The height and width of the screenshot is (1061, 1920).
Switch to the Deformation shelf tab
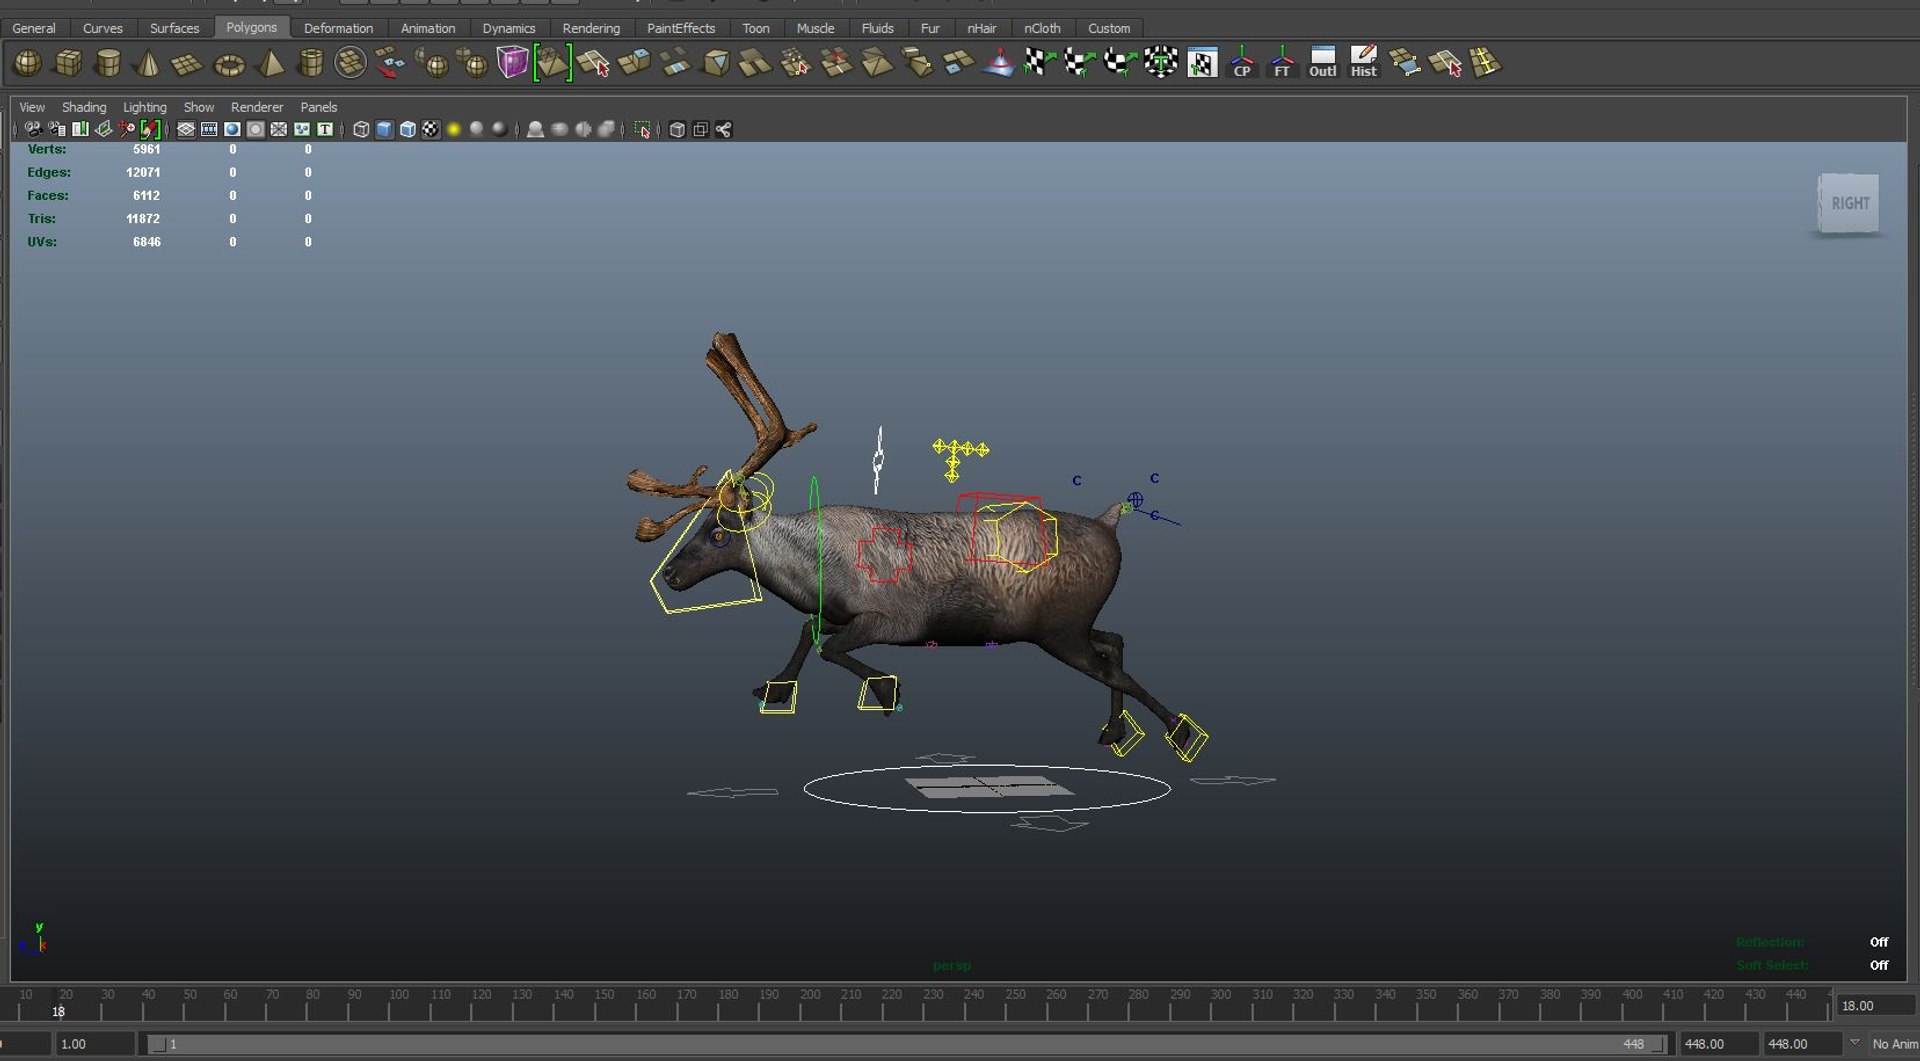[x=338, y=28]
